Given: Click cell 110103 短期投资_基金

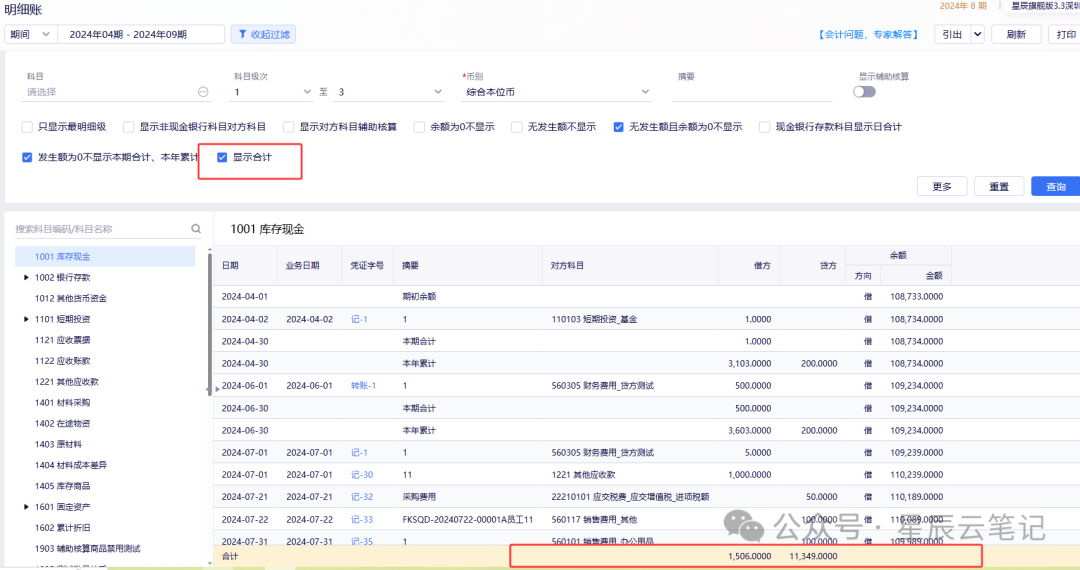Looking at the screenshot, I should click(x=594, y=319).
